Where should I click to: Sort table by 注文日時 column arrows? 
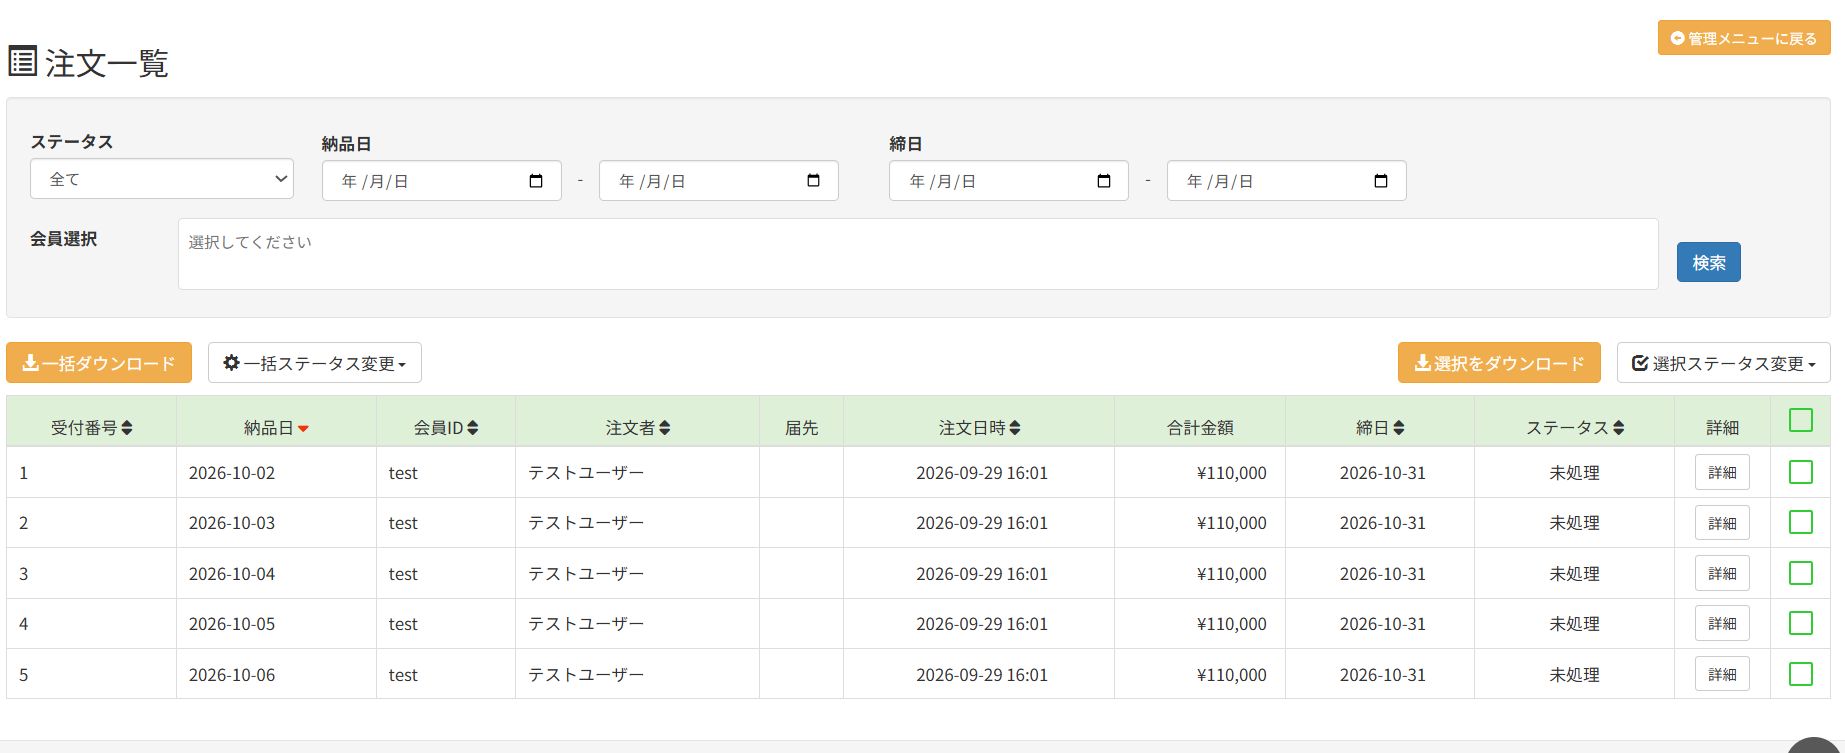(1015, 428)
